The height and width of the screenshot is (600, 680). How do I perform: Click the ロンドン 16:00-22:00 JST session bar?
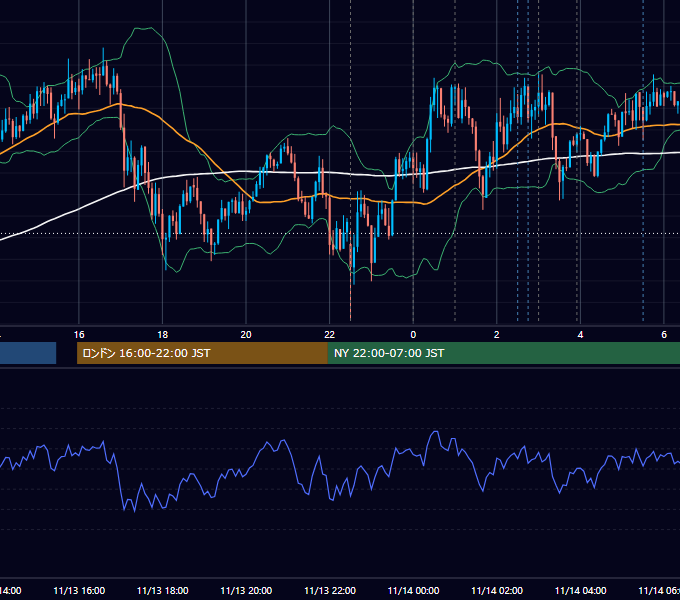(202, 353)
